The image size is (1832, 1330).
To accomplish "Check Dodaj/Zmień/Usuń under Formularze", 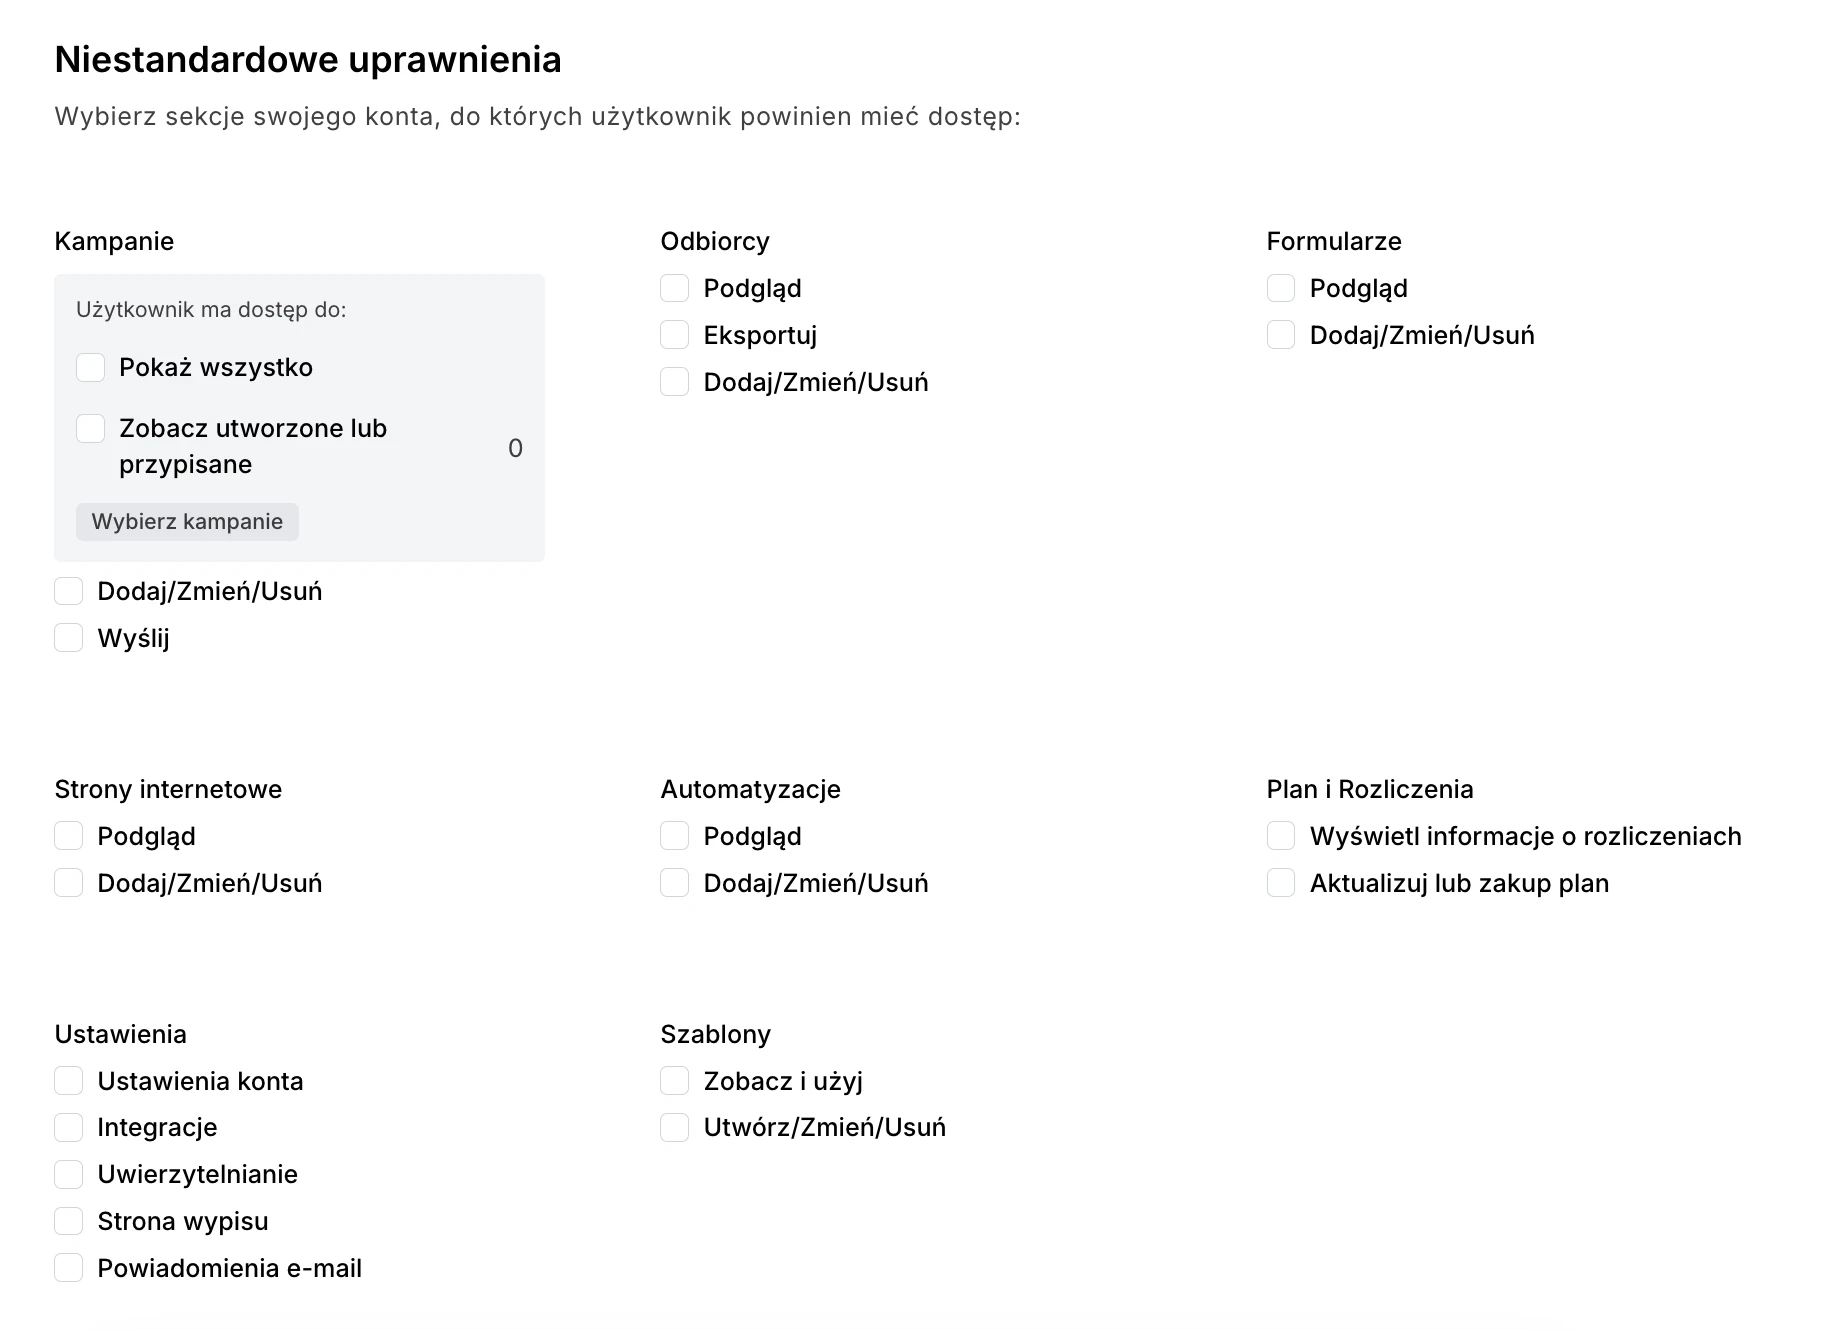I will coord(1281,335).
